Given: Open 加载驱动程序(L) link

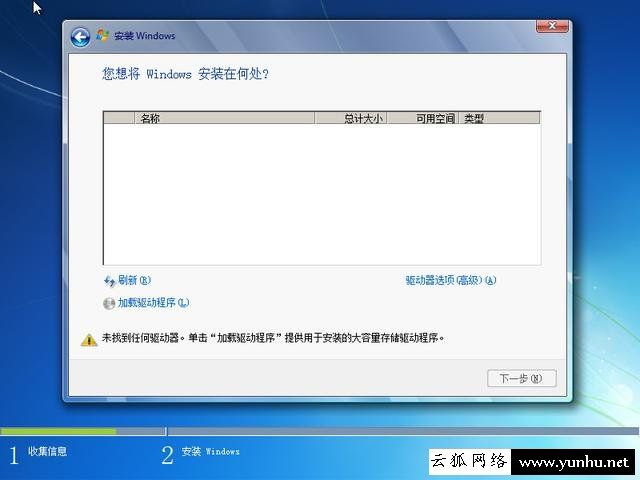Looking at the screenshot, I should [x=153, y=302].
